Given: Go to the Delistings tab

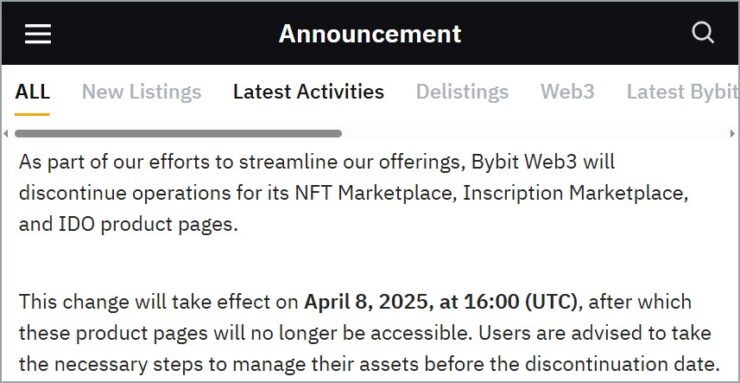Looking at the screenshot, I should tap(462, 92).
